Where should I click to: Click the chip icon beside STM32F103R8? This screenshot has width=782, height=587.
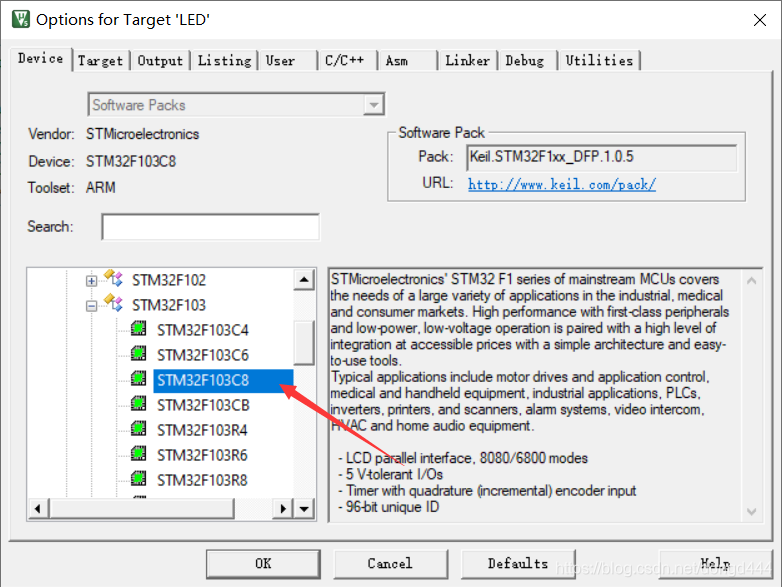tap(139, 478)
